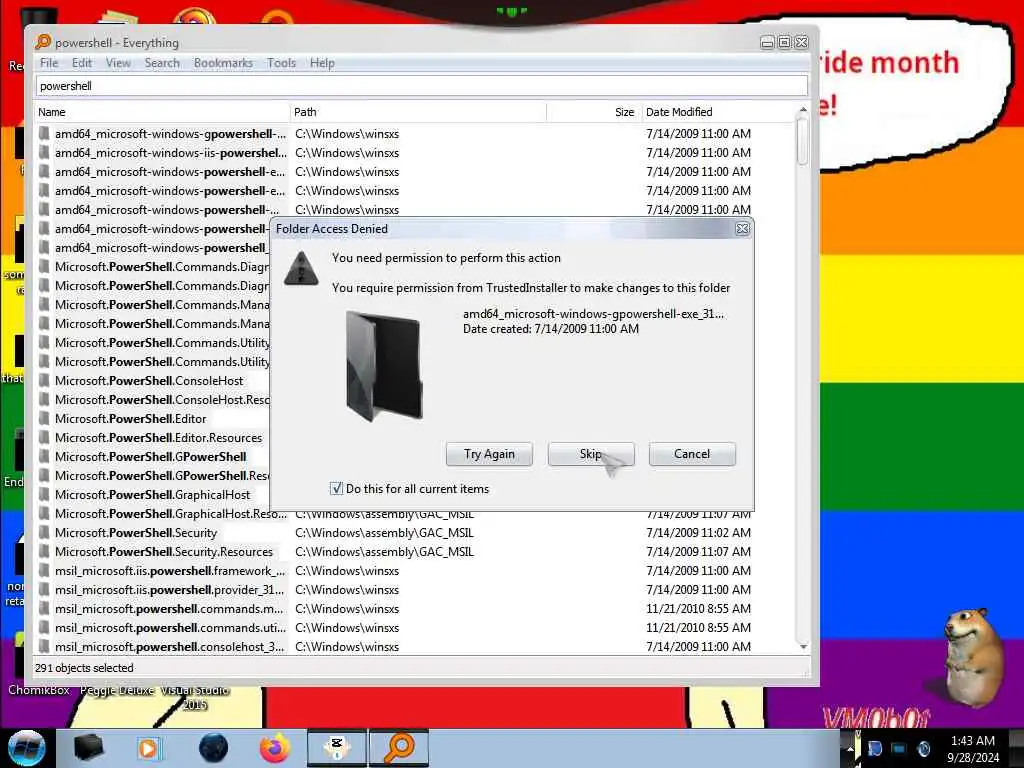This screenshot has height=768, width=1024.
Task: Open the Windows Start button
Action: coord(26,748)
